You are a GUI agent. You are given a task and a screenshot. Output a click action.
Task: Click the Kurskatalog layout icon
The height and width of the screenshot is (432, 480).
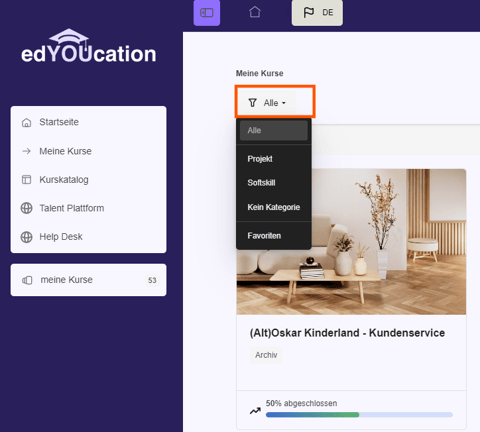tap(26, 180)
